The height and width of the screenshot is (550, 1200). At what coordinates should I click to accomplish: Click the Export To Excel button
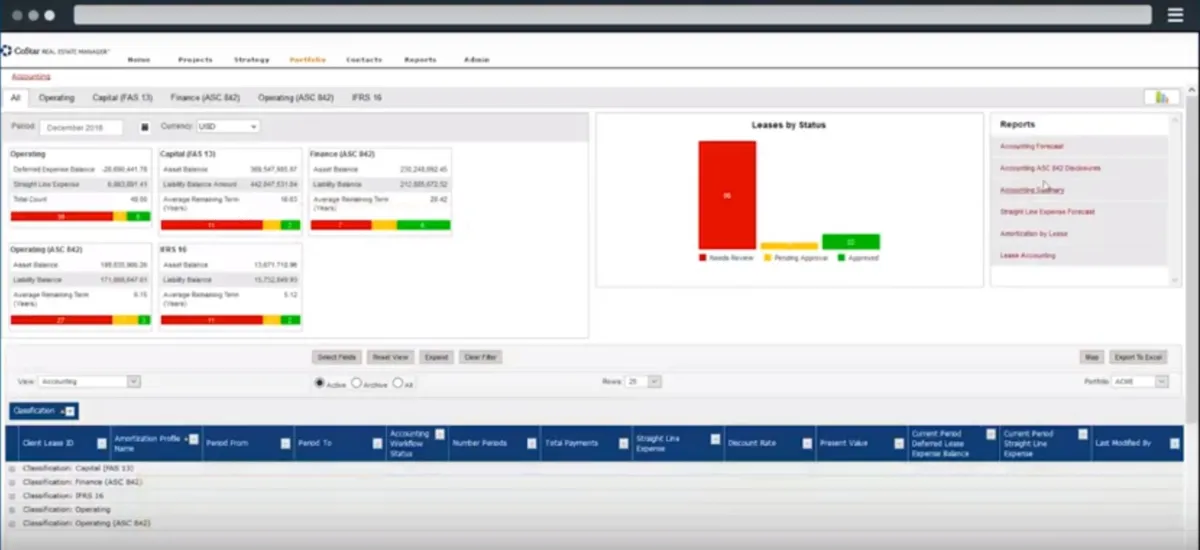tap(1138, 357)
